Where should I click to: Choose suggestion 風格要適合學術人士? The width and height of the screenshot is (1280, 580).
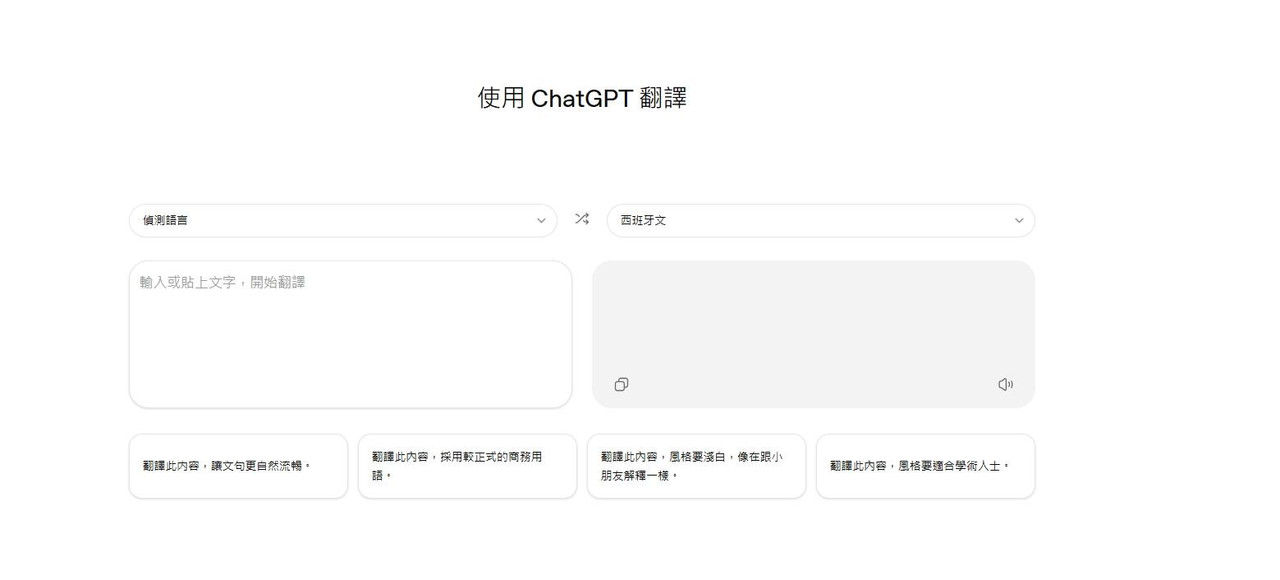[925, 466]
